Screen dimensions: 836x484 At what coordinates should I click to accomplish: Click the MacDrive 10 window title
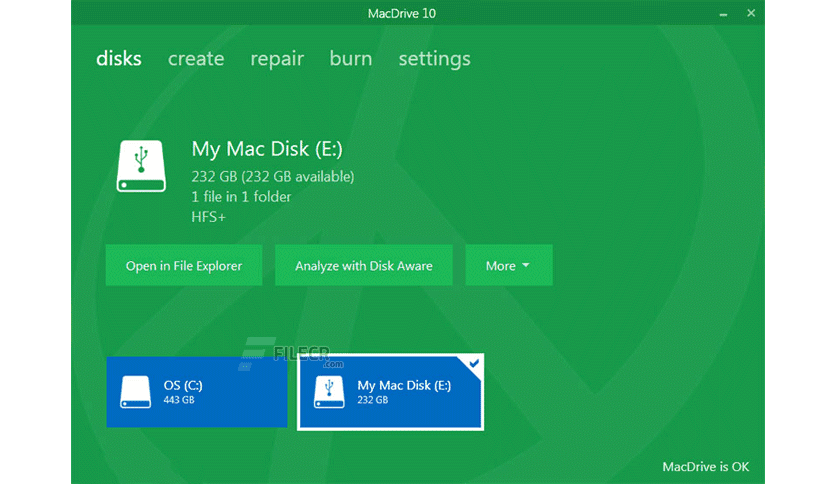401,13
